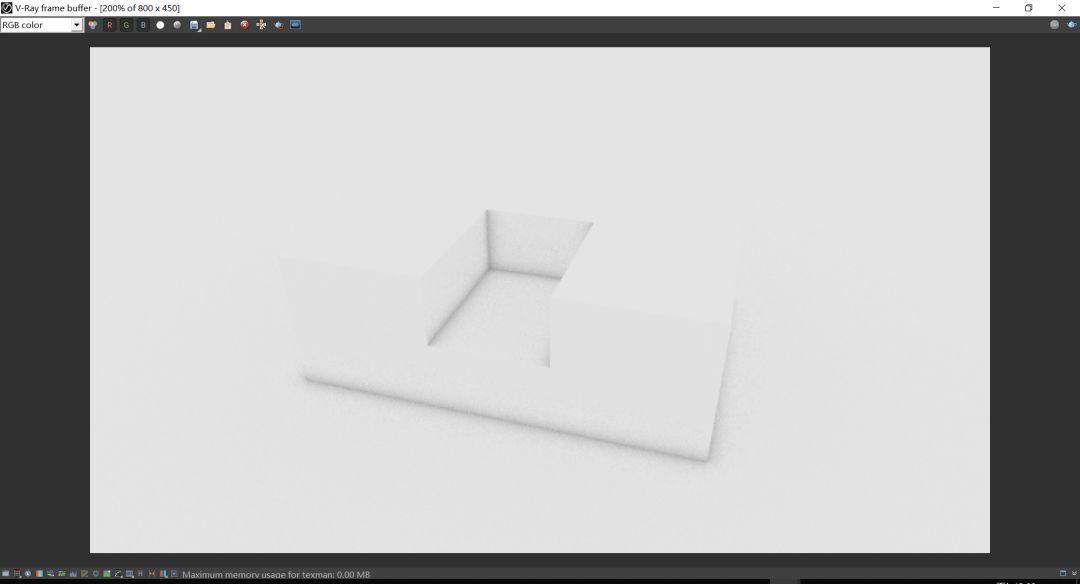Show the corrections control panel

point(5,574)
